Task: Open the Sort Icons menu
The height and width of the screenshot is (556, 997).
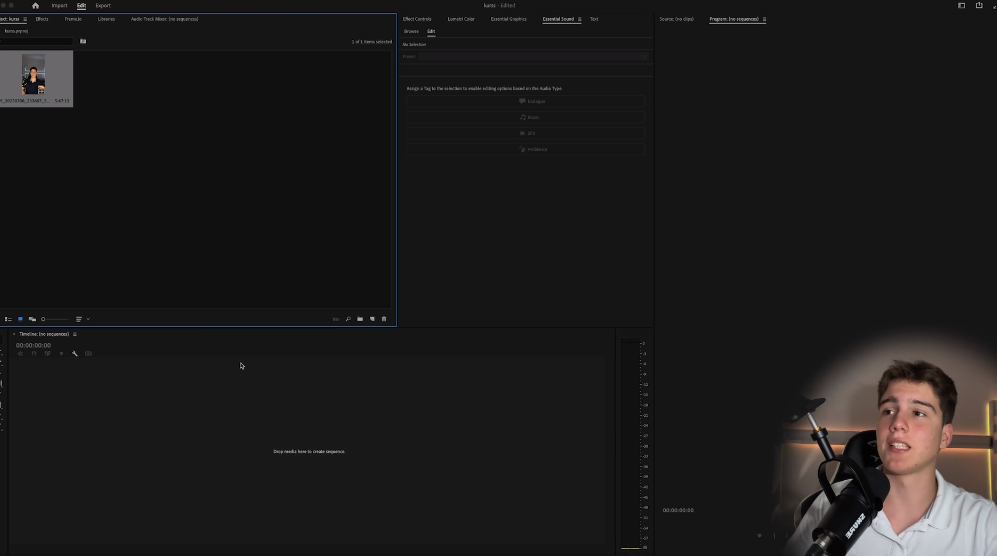Action: (x=79, y=319)
